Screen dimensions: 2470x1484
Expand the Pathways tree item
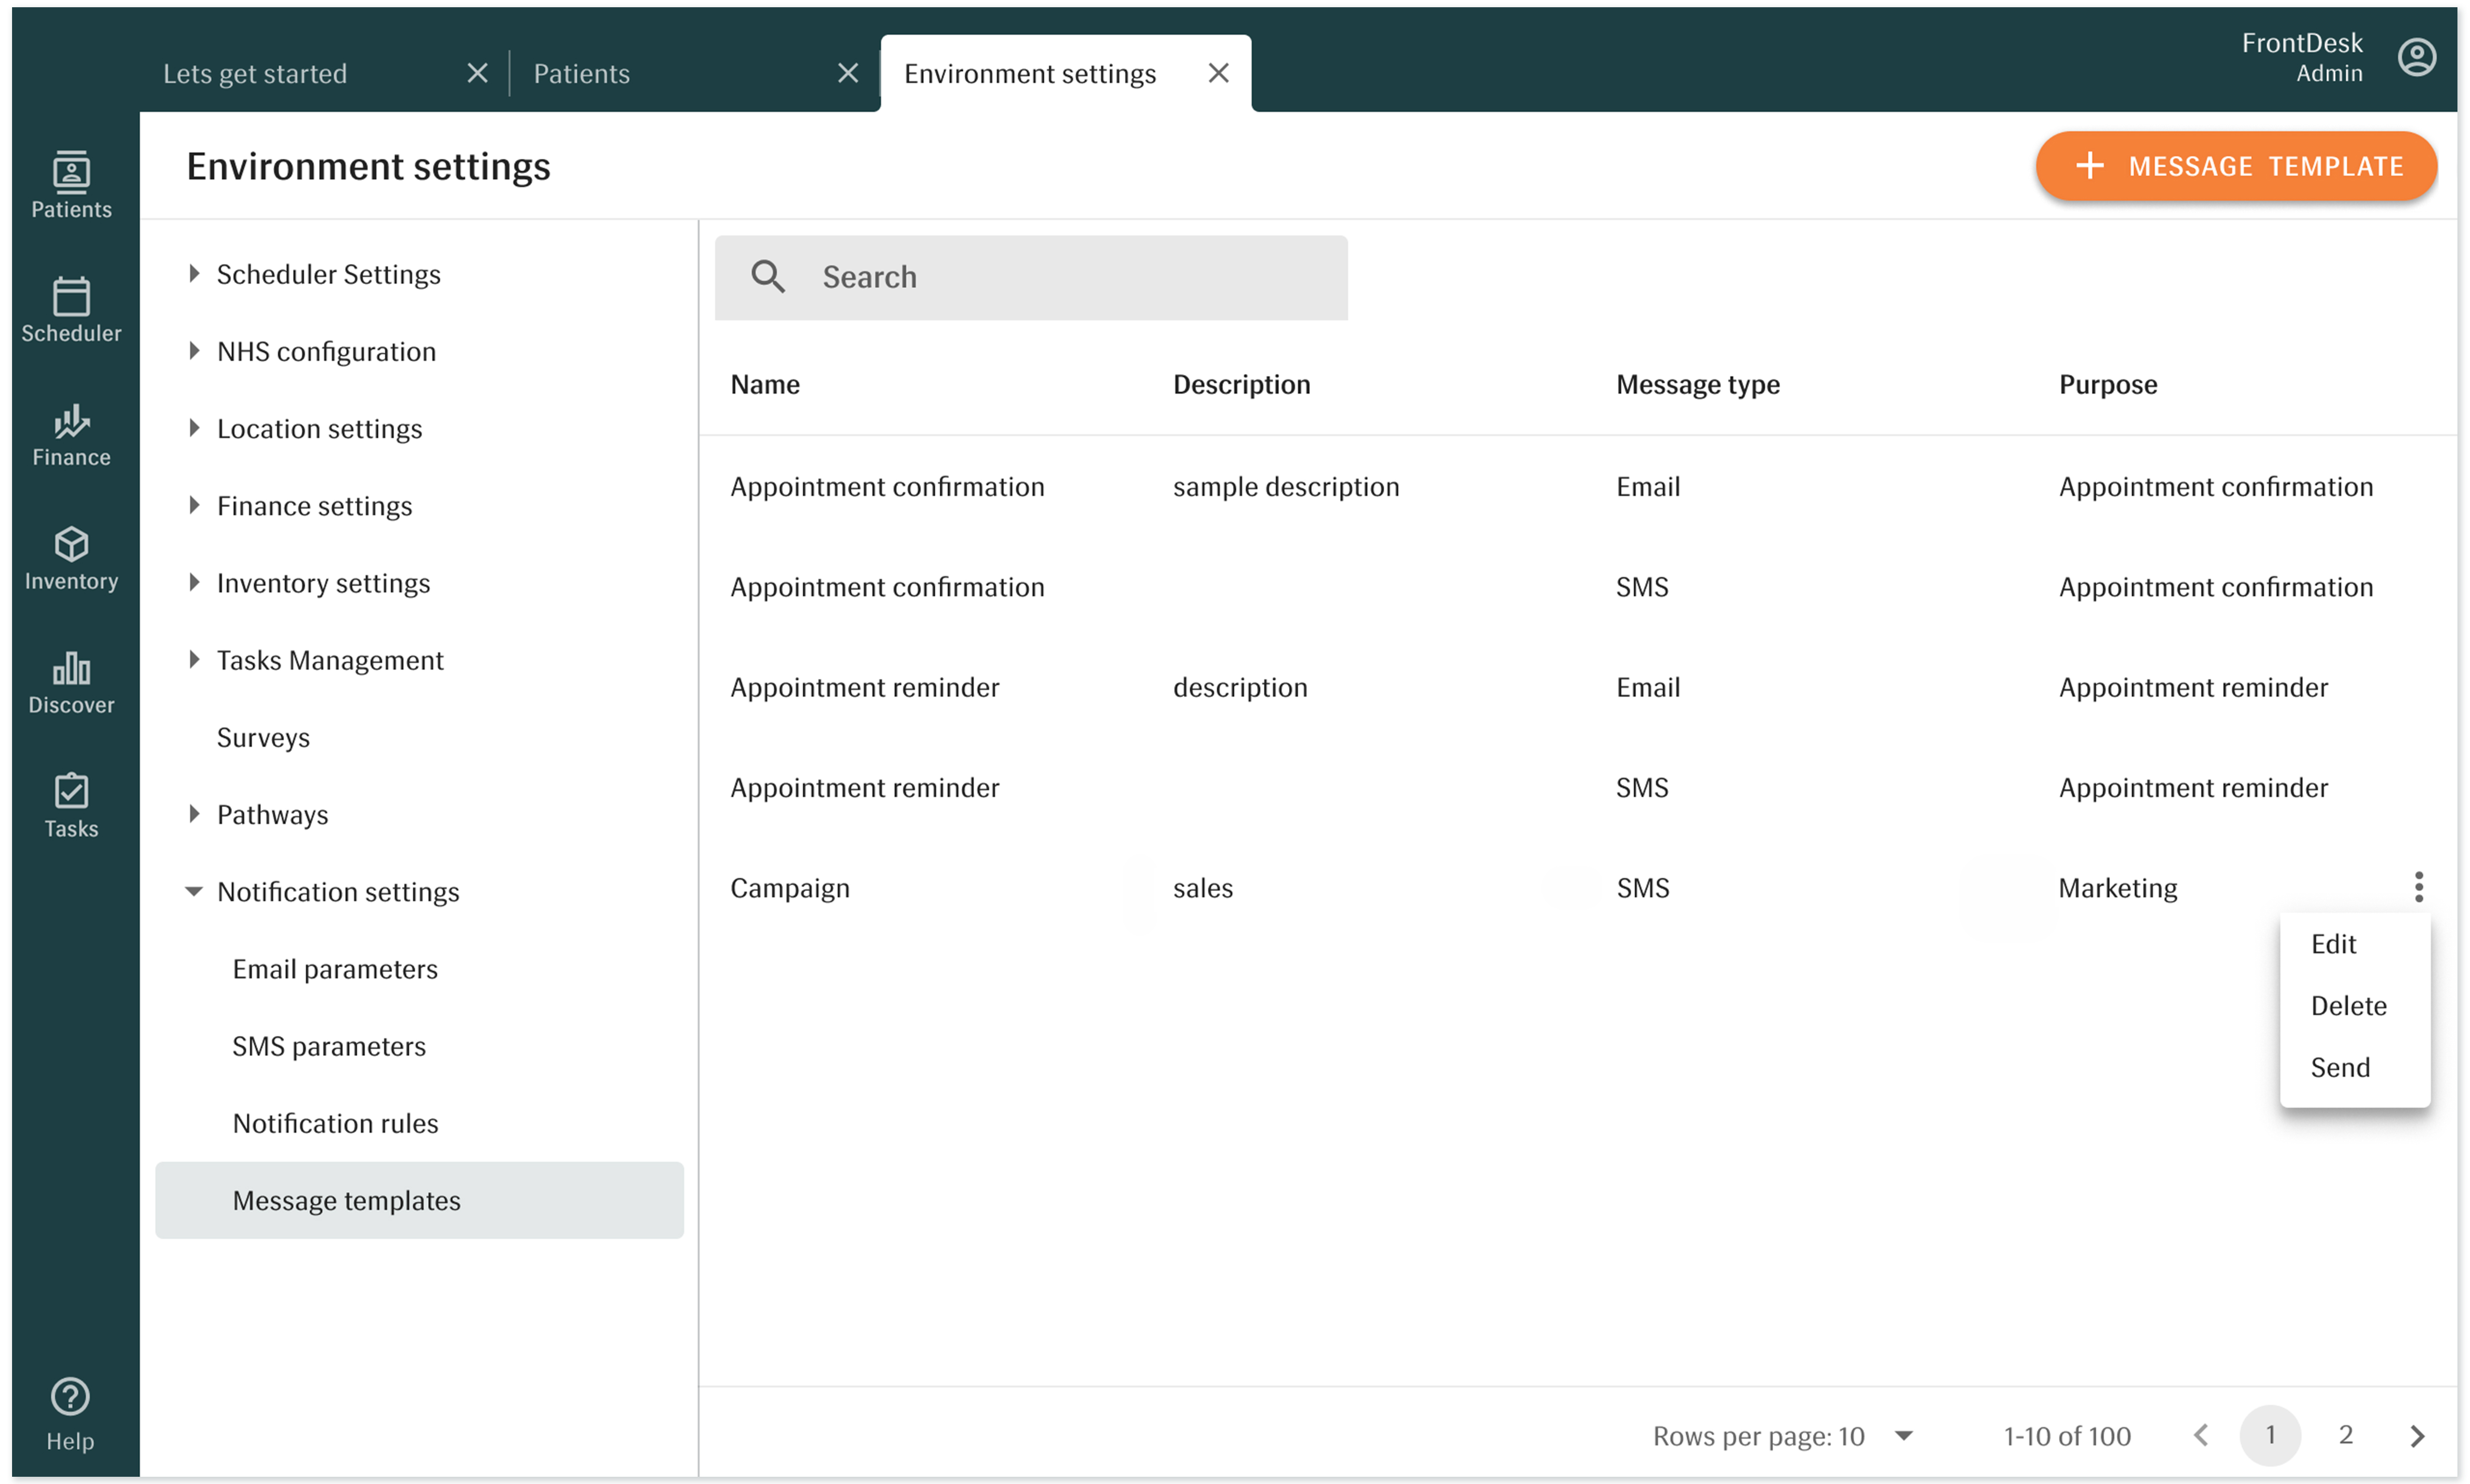click(x=194, y=814)
